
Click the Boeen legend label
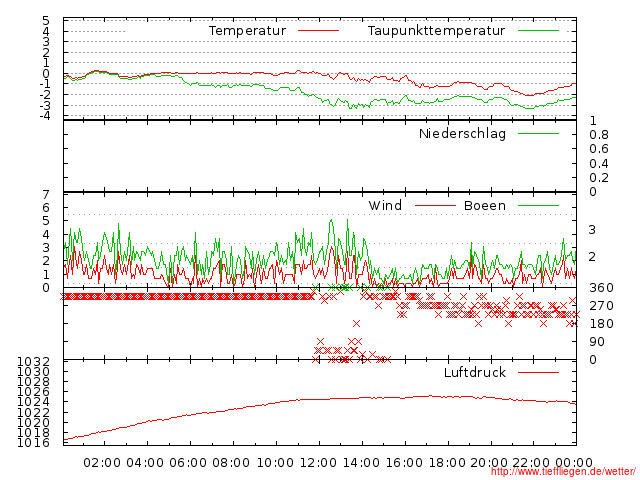click(484, 205)
